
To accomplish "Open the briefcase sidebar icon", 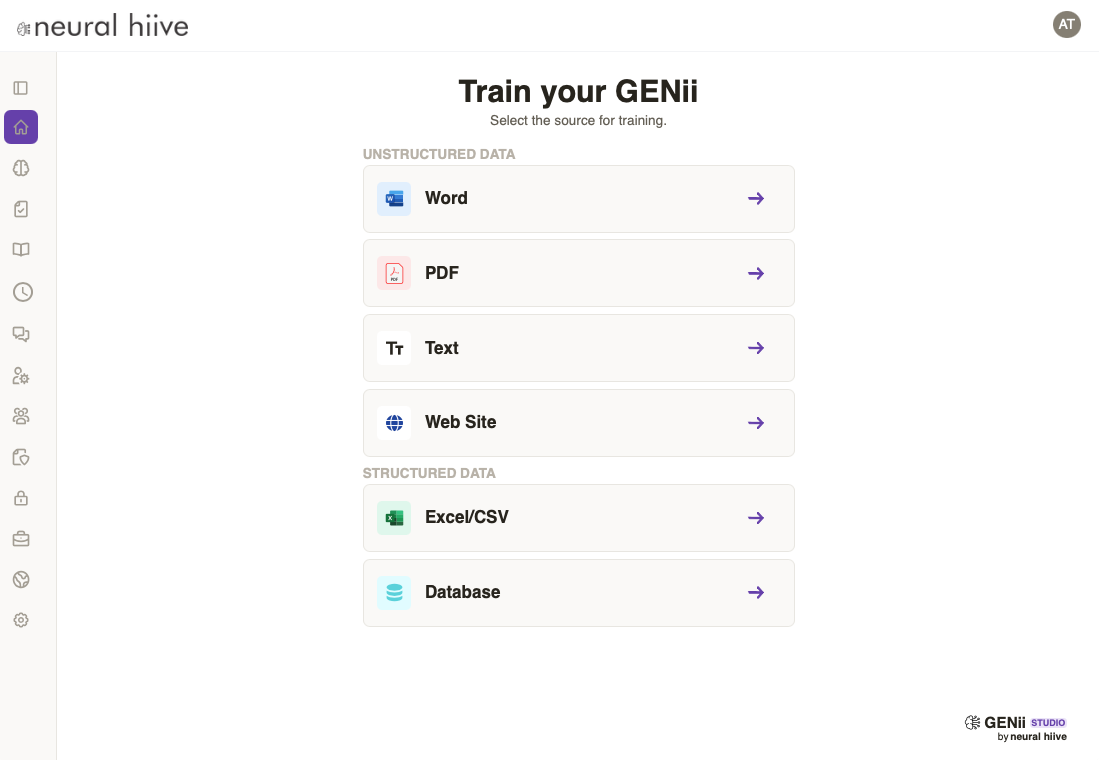I will pyautogui.click(x=21, y=539).
